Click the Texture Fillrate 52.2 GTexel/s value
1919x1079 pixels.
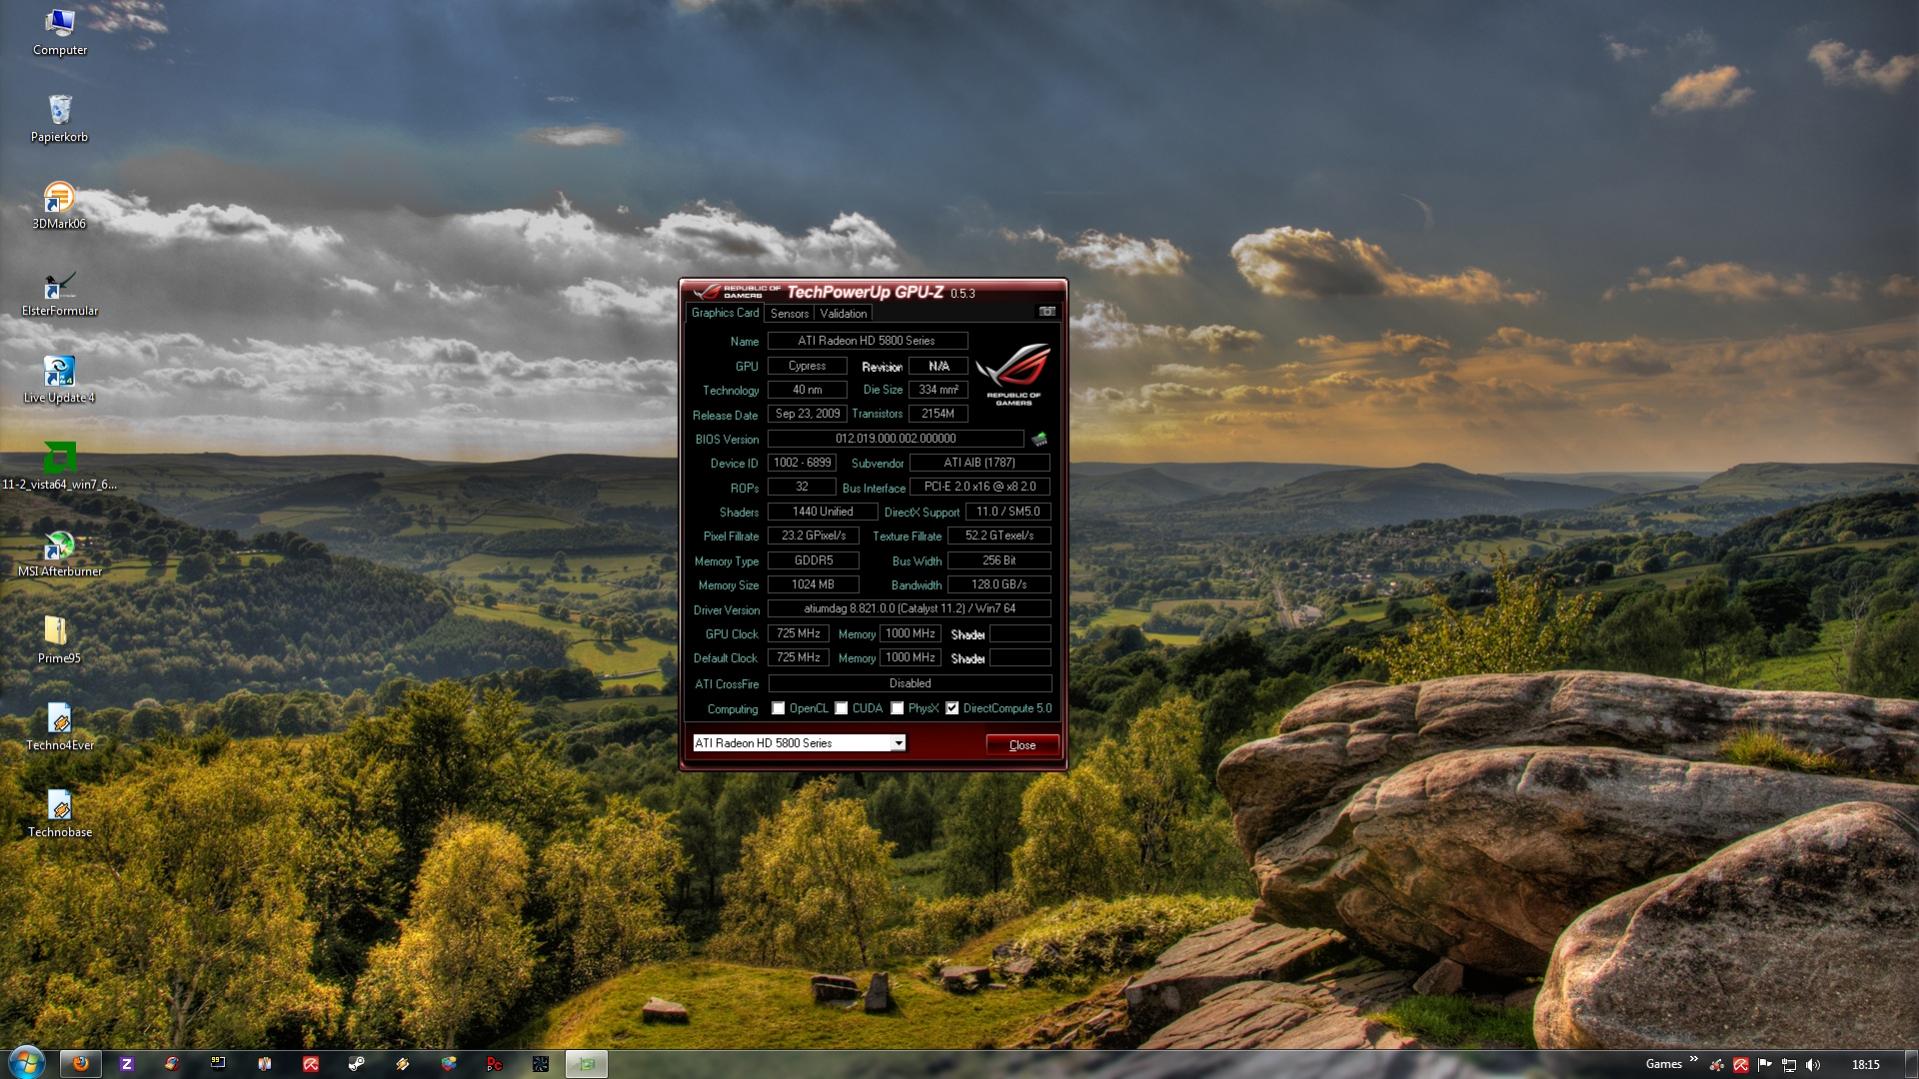(x=999, y=536)
